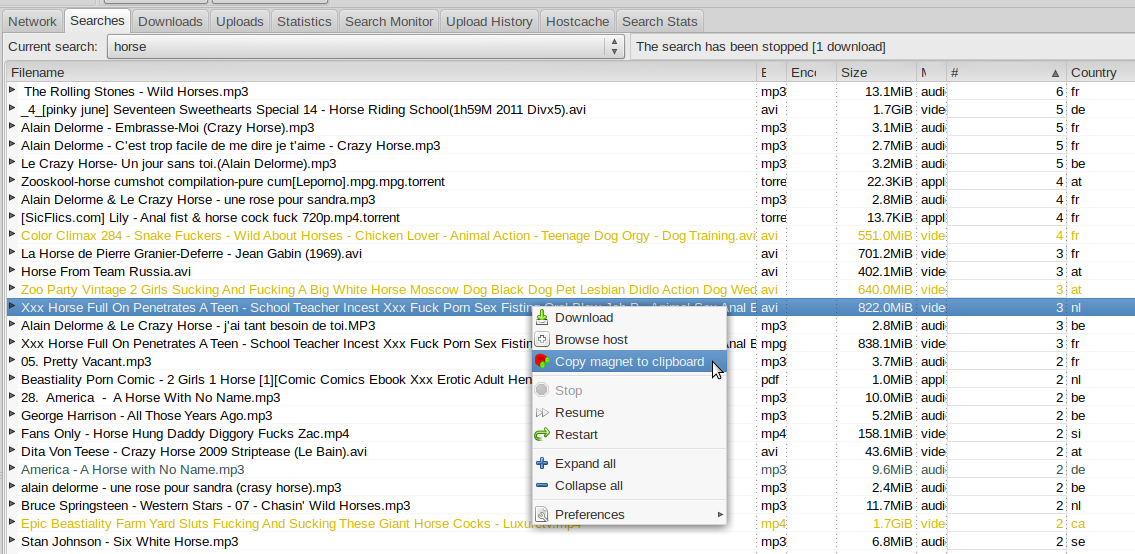Select Dita Von Teese - Crazy Horse 2009 file
Viewport: 1135px width, 554px height.
point(194,451)
